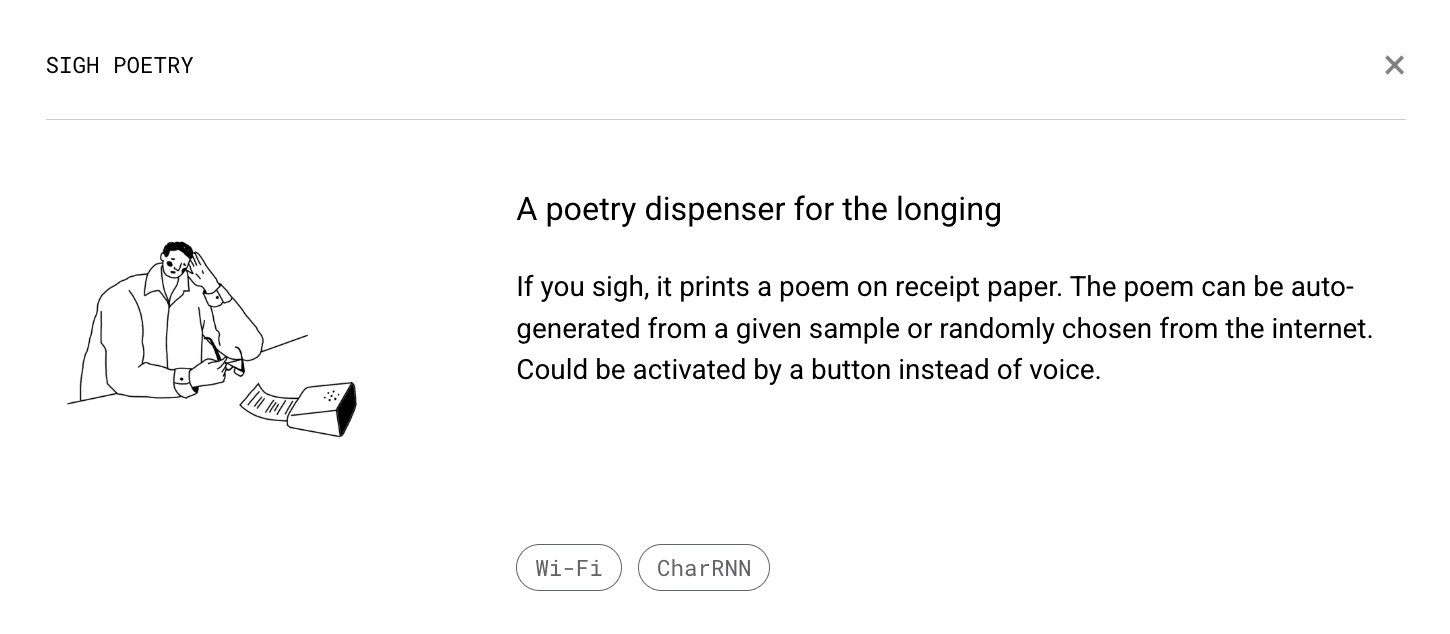The width and height of the screenshot is (1450, 634).
Task: Click the heading 'A poetry dispenser for the longing'
Action: pyautogui.click(x=759, y=209)
